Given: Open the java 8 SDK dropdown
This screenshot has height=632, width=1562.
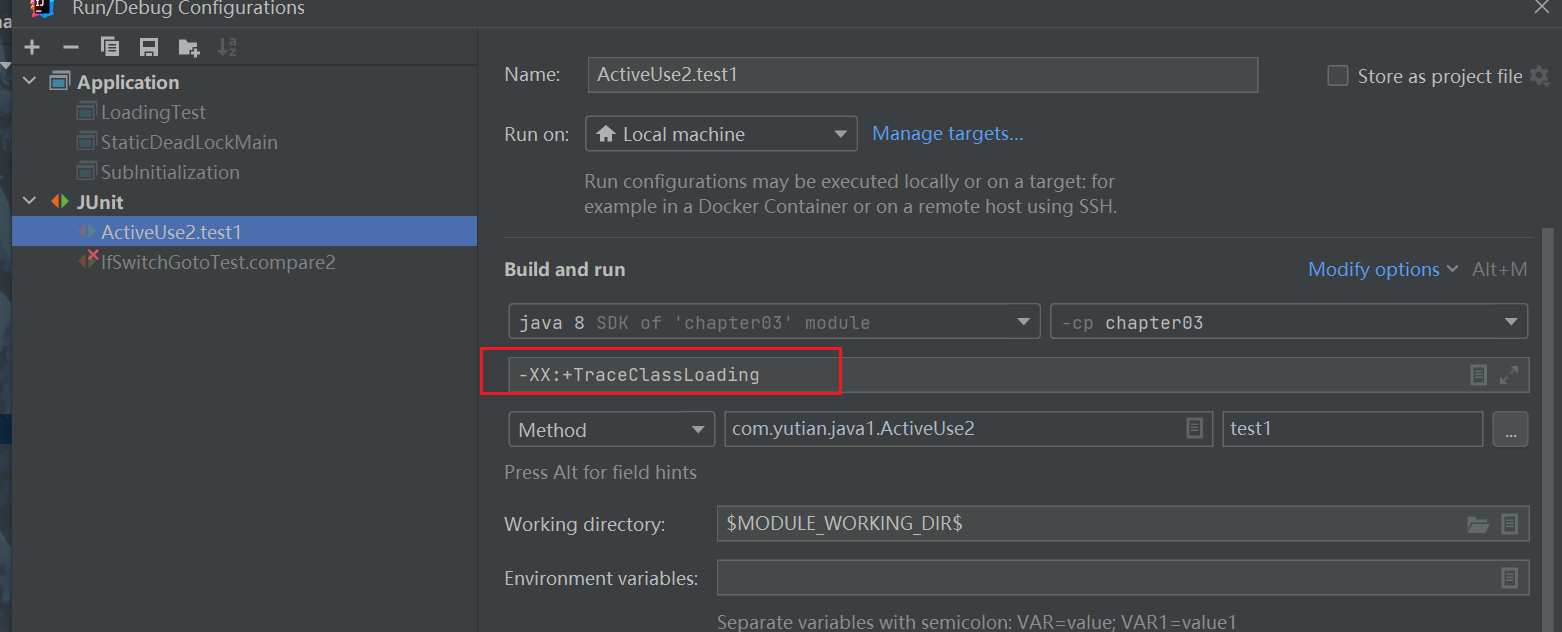Looking at the screenshot, I should [x=773, y=323].
